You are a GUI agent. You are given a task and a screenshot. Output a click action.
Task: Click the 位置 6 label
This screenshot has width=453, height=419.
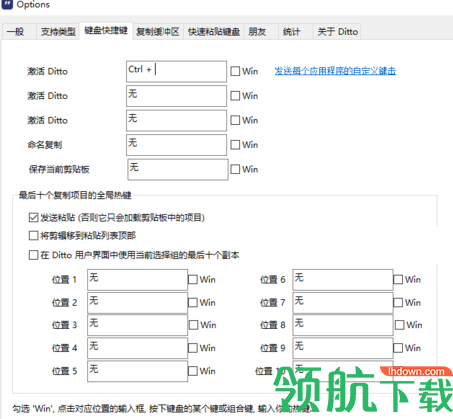pyautogui.click(x=273, y=280)
